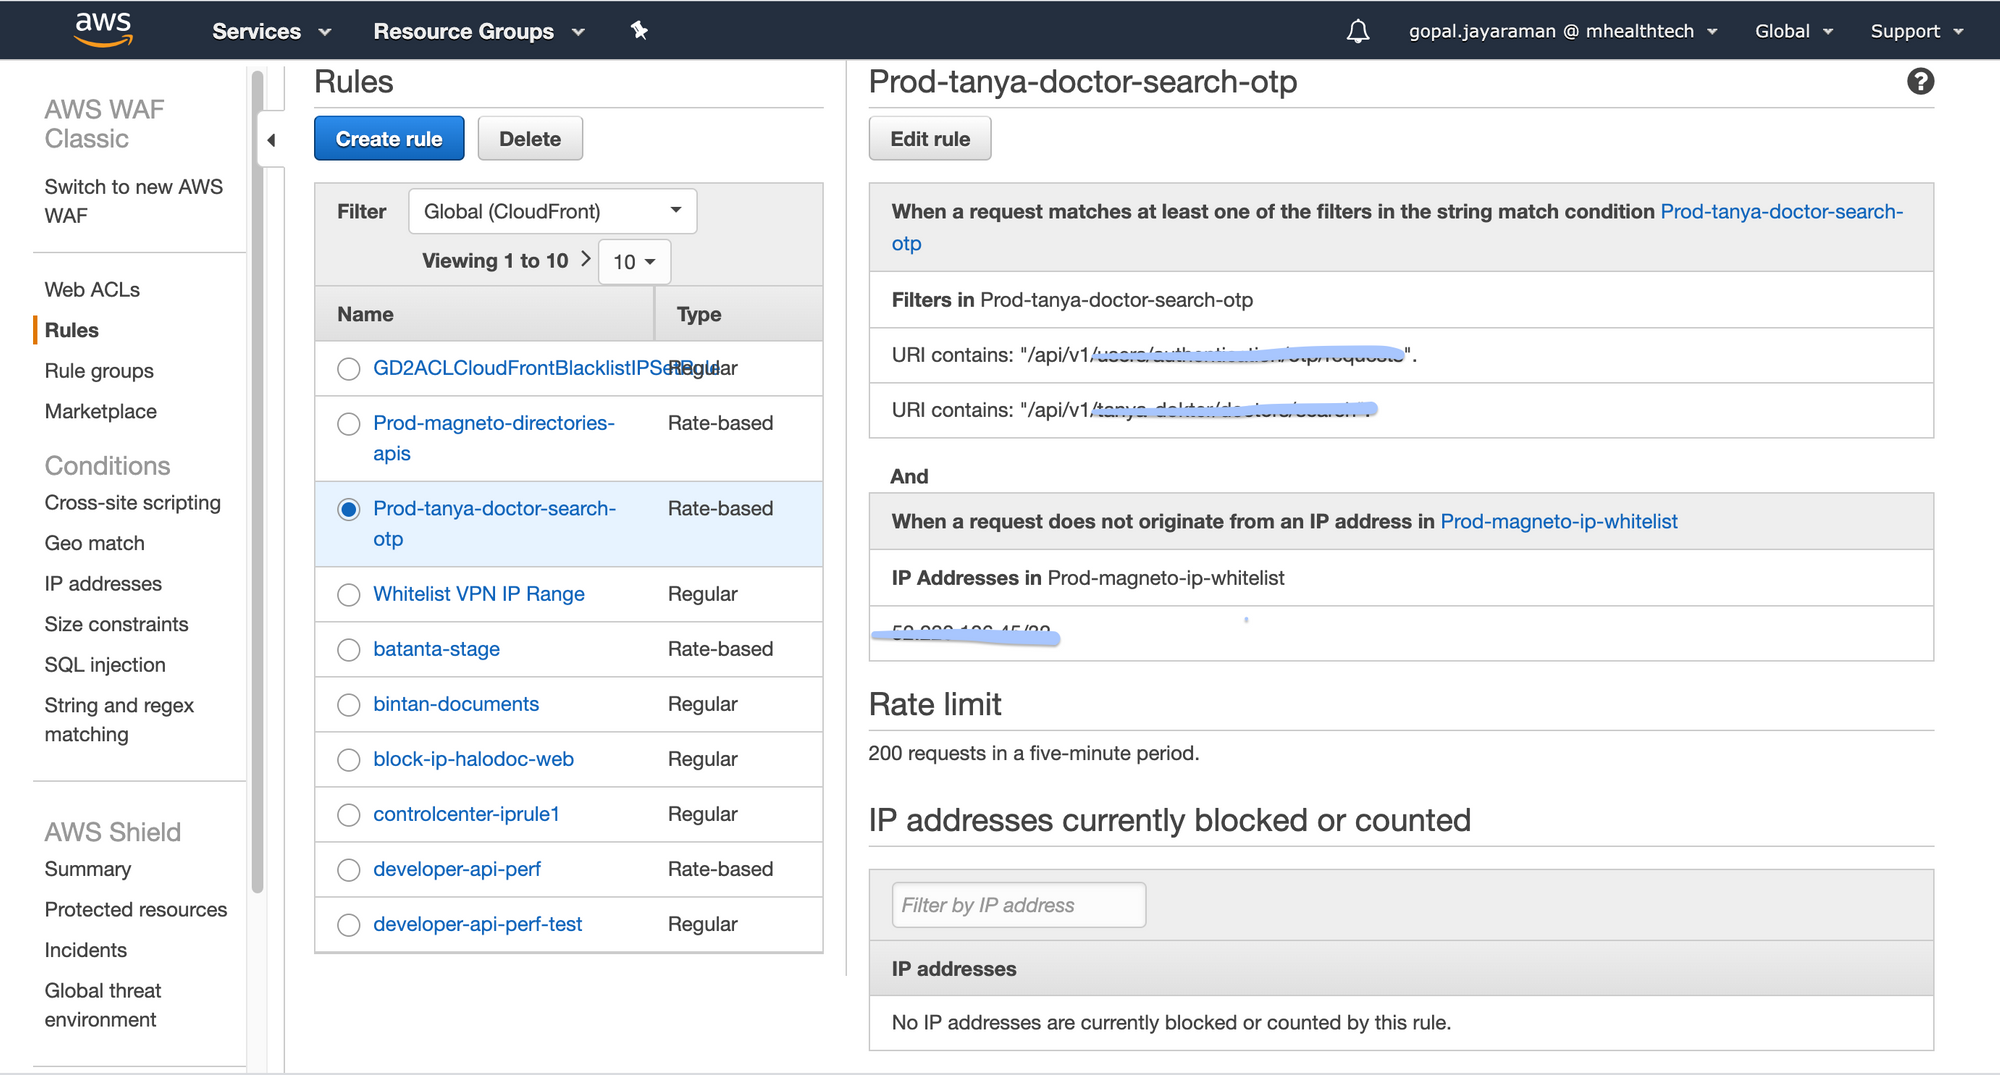Viewport: 2000px width, 1075px height.
Task: Select developer-api-perf radio button
Action: click(x=348, y=870)
